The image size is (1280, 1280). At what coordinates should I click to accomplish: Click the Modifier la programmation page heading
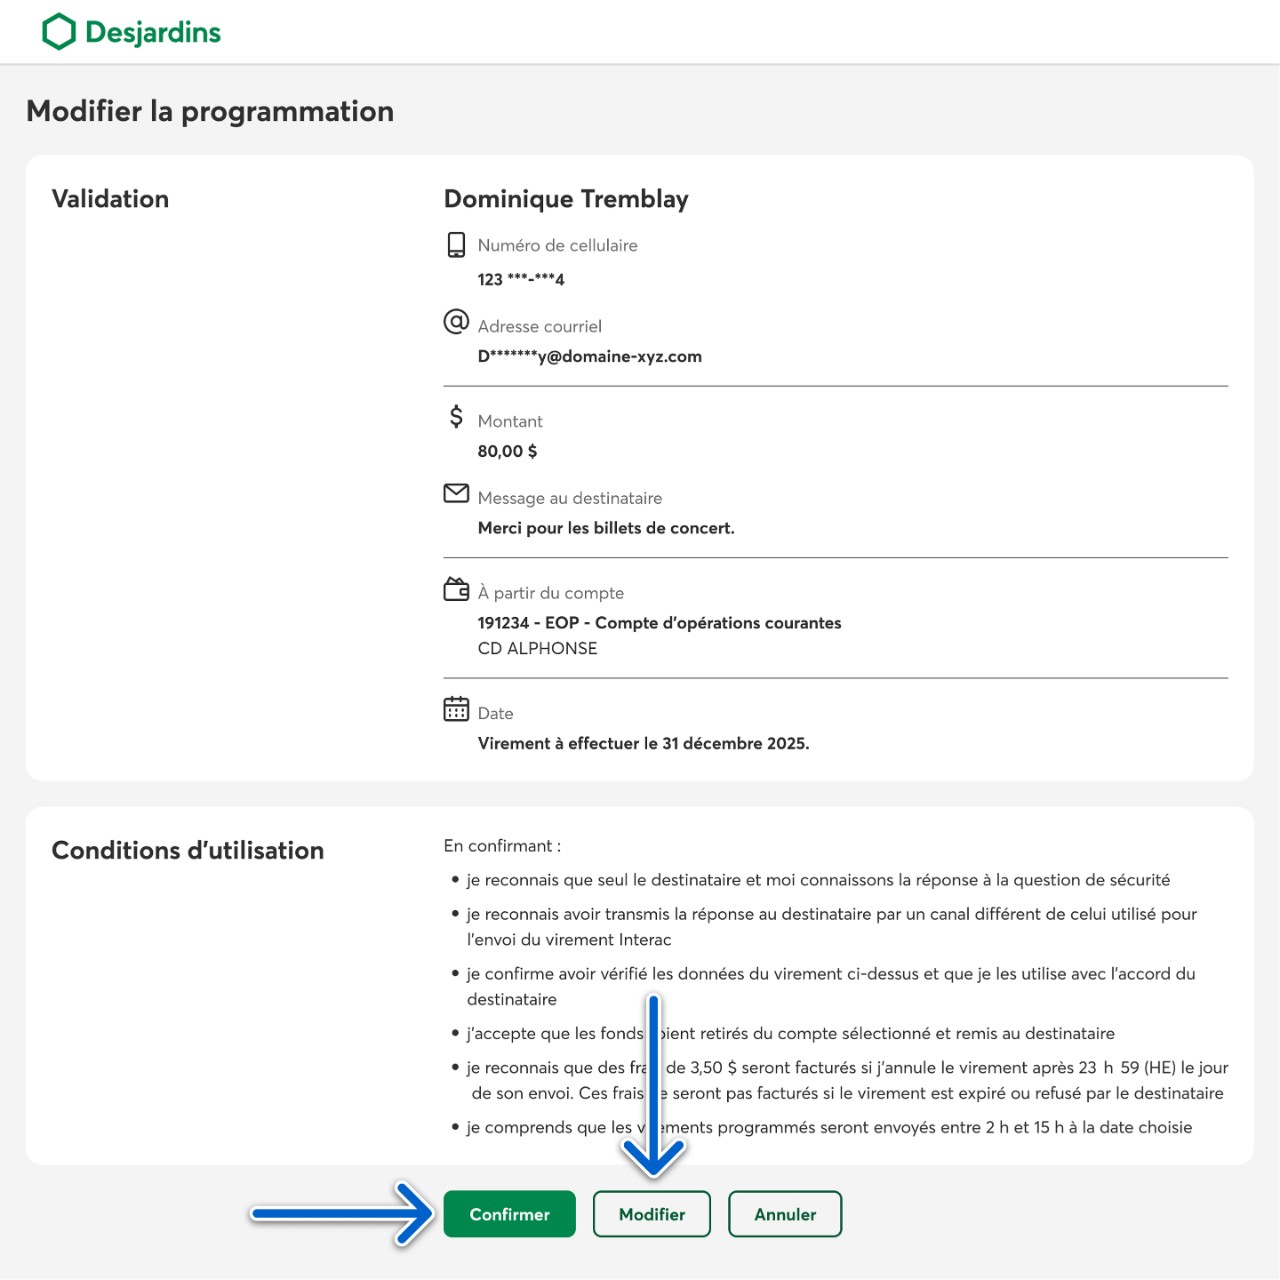[x=210, y=111]
